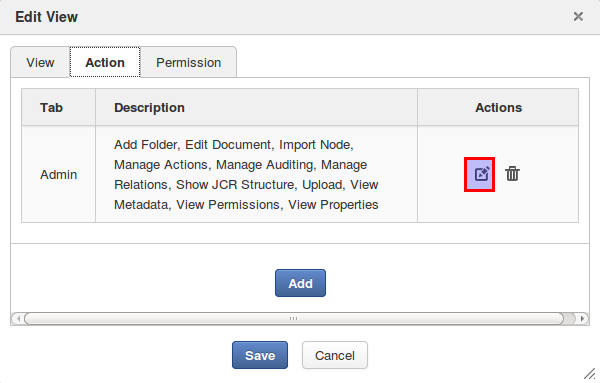The image size is (600, 383).
Task: Click the grip marks at the scrollbar center
Action: coord(293,318)
